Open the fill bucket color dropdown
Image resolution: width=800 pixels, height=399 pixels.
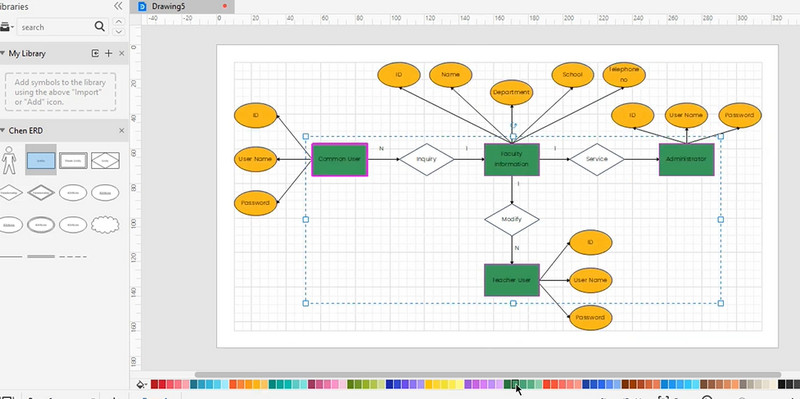142,384
